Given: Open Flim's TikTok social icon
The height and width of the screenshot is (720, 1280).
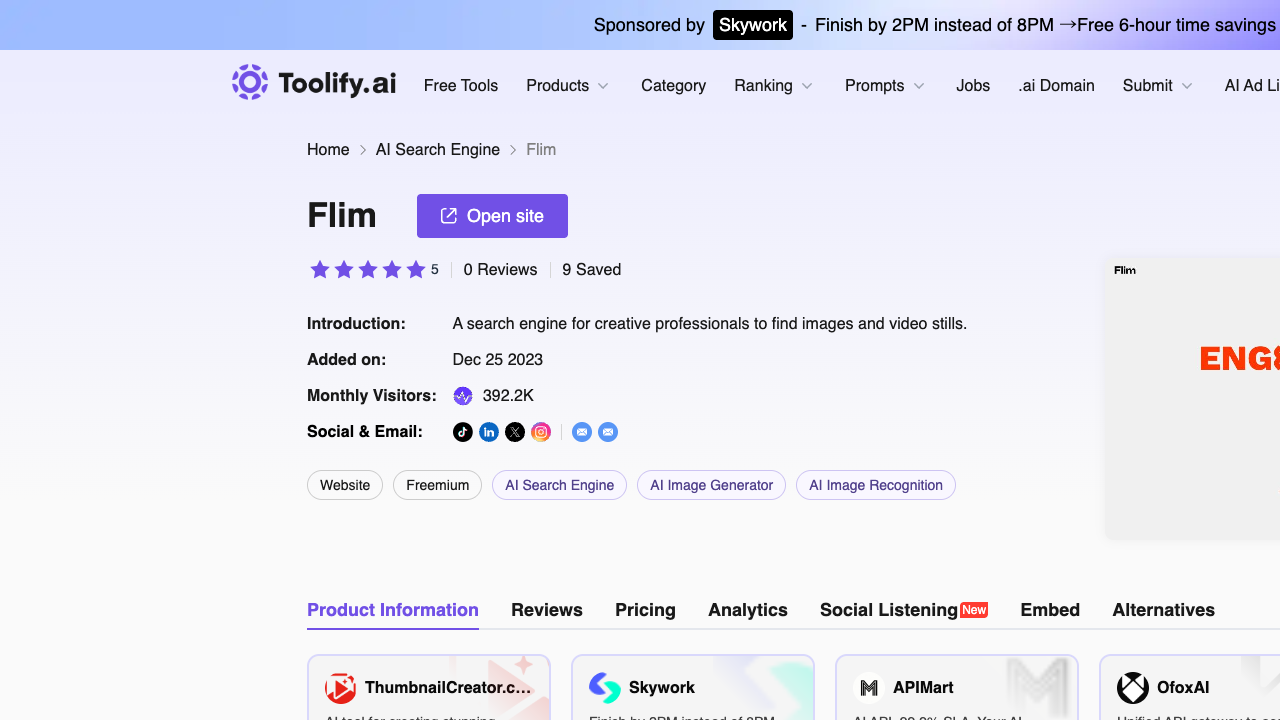Looking at the screenshot, I should click(x=463, y=432).
